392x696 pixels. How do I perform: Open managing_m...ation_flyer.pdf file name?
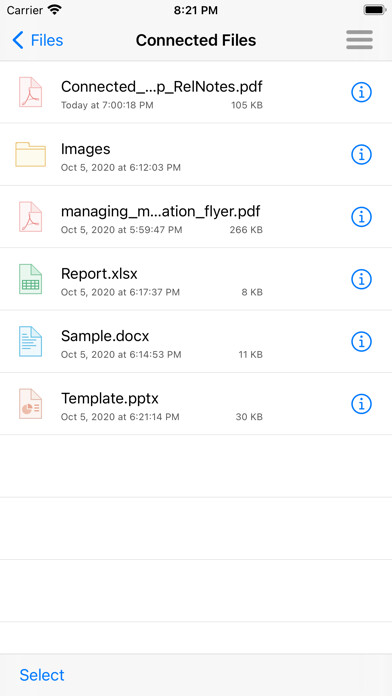click(161, 211)
